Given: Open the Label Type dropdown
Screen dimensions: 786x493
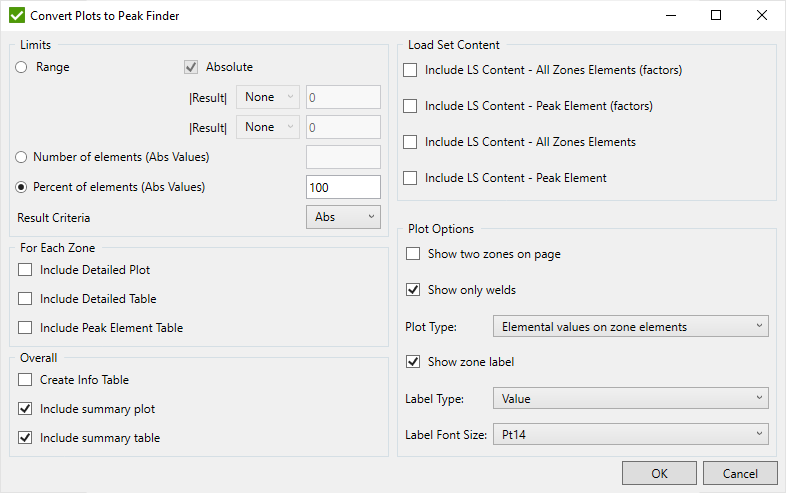Looking at the screenshot, I should [630, 399].
